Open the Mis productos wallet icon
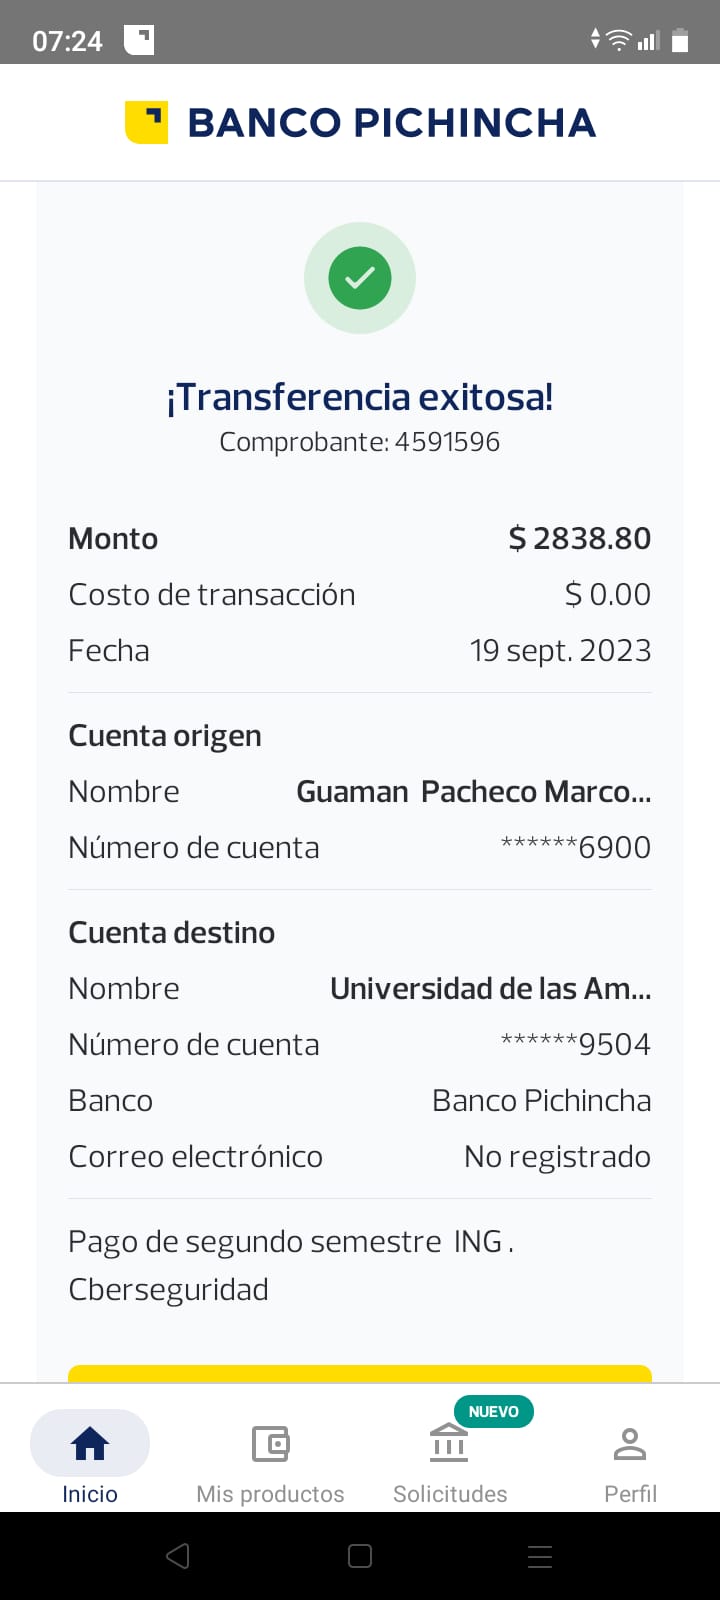 270,1444
